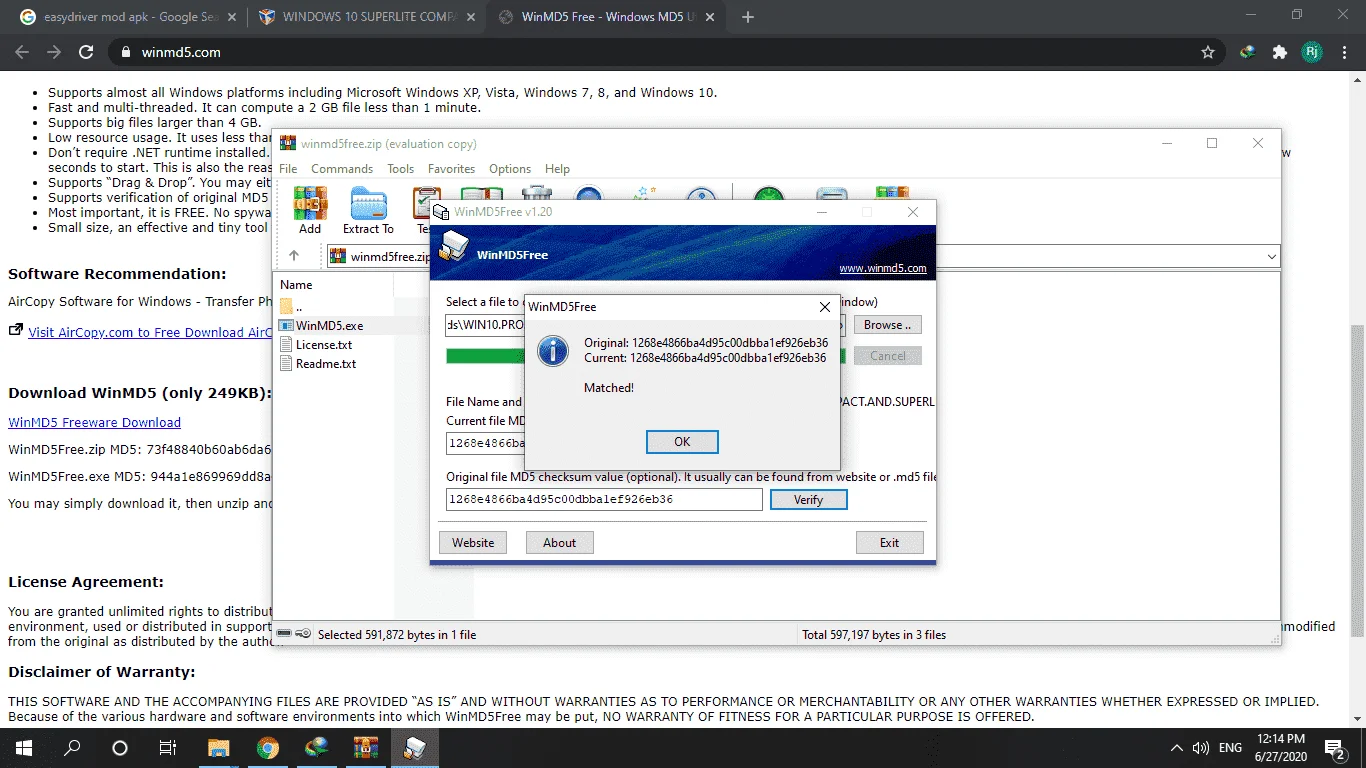Open the www.winmd5.com banner link
The height and width of the screenshot is (768, 1366).
[x=882, y=268]
